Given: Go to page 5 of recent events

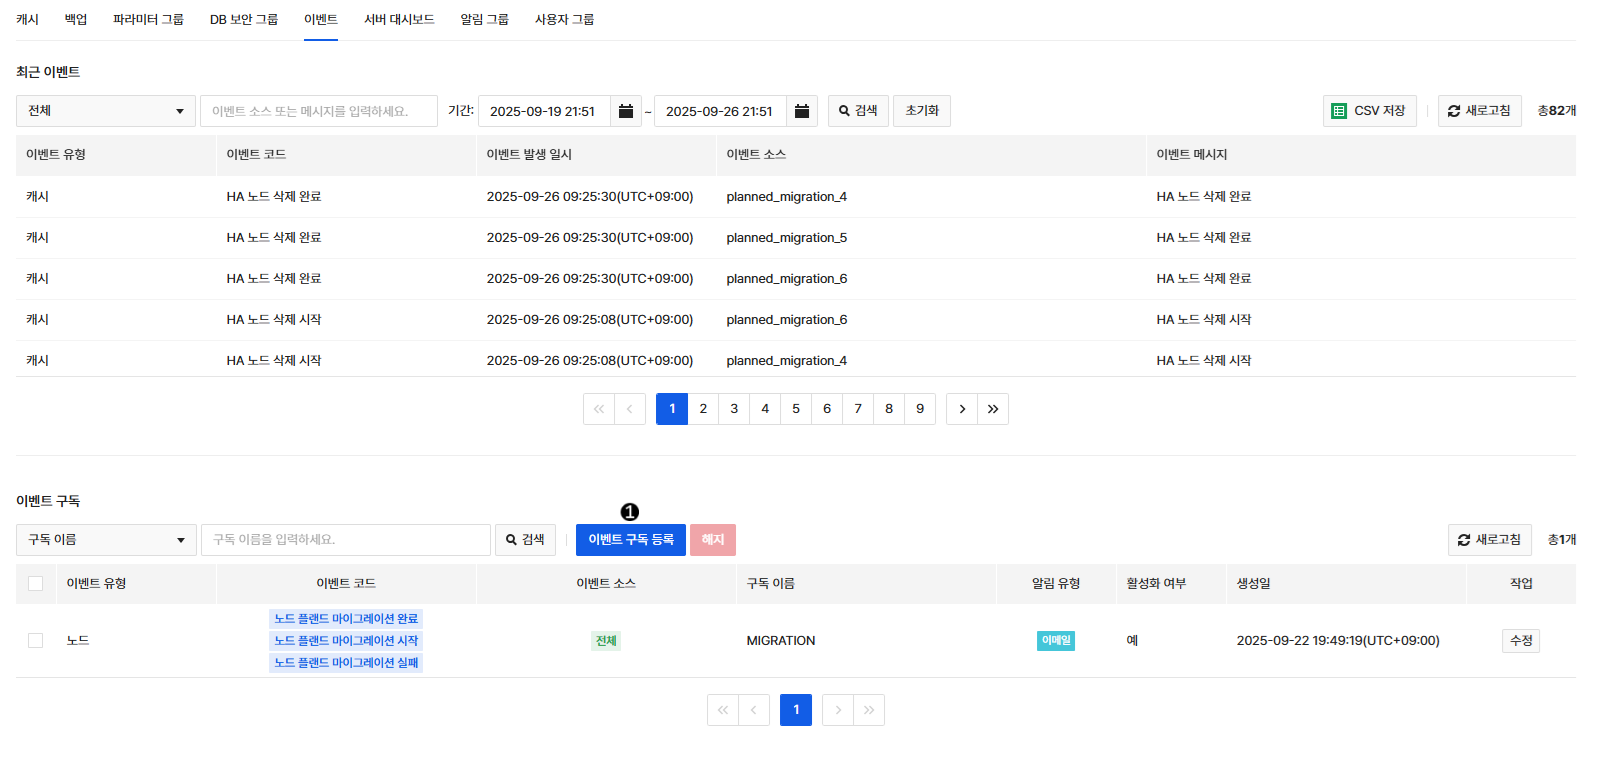Looking at the screenshot, I should click(796, 409).
